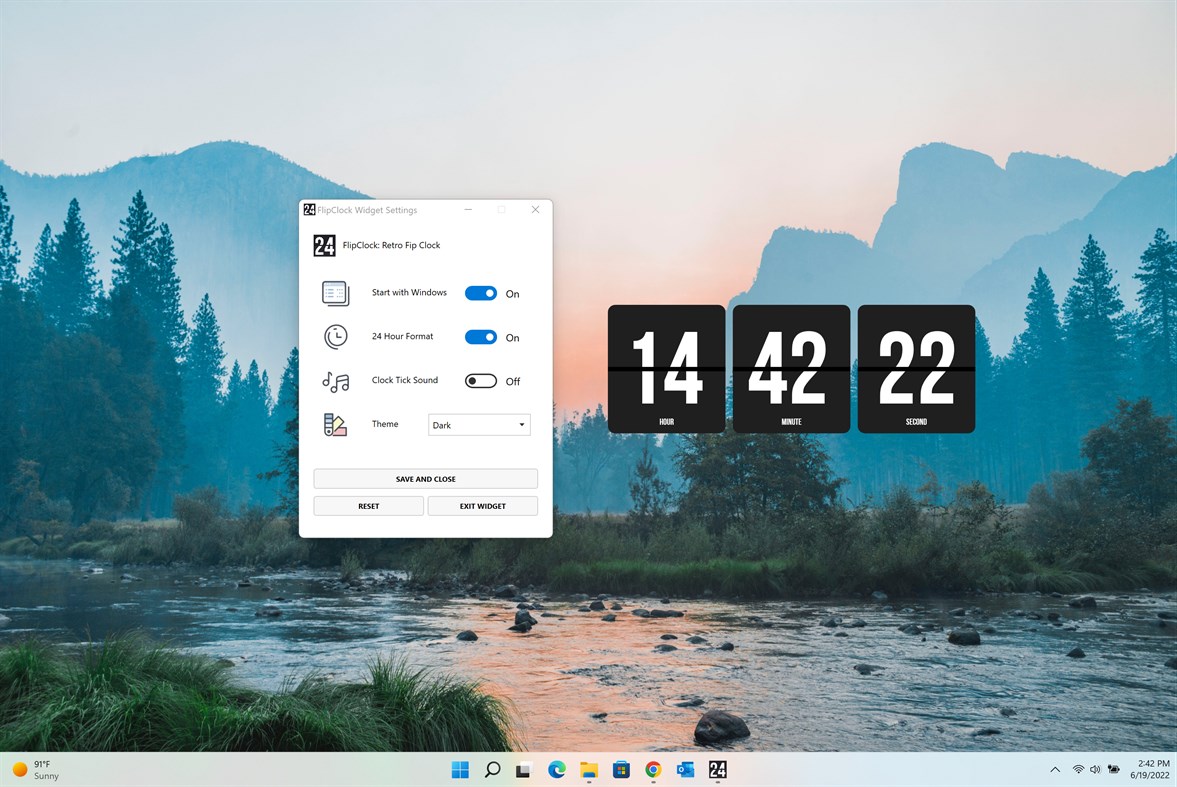Click the musical notes icon for Clock Tick Sound
1177x787 pixels.
[x=335, y=380]
